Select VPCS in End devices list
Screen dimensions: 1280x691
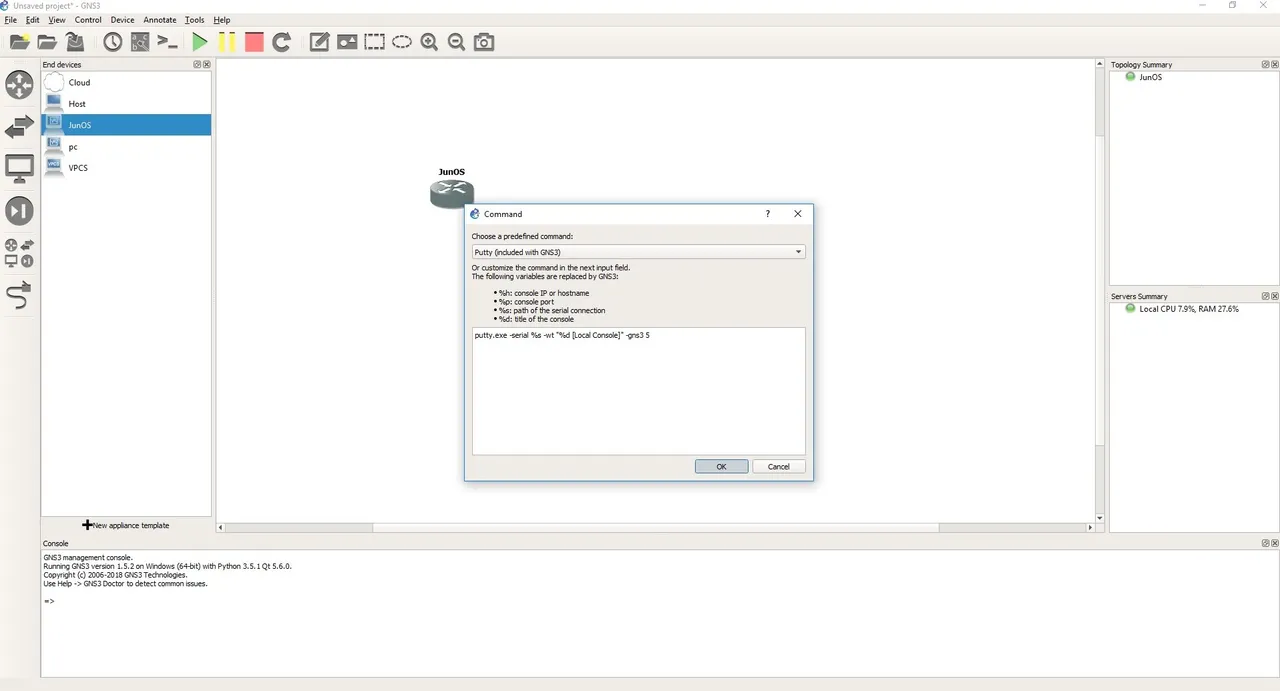point(126,168)
